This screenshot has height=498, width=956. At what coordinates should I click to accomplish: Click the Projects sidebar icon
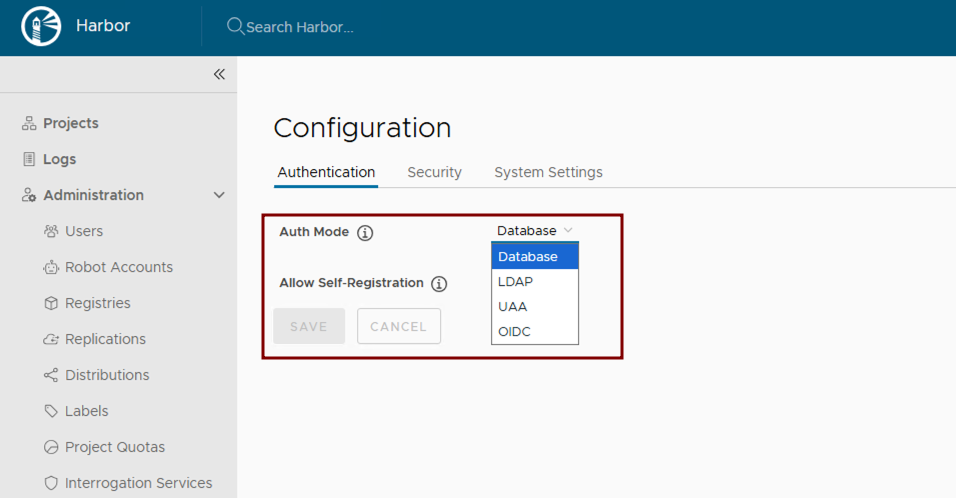(x=29, y=123)
